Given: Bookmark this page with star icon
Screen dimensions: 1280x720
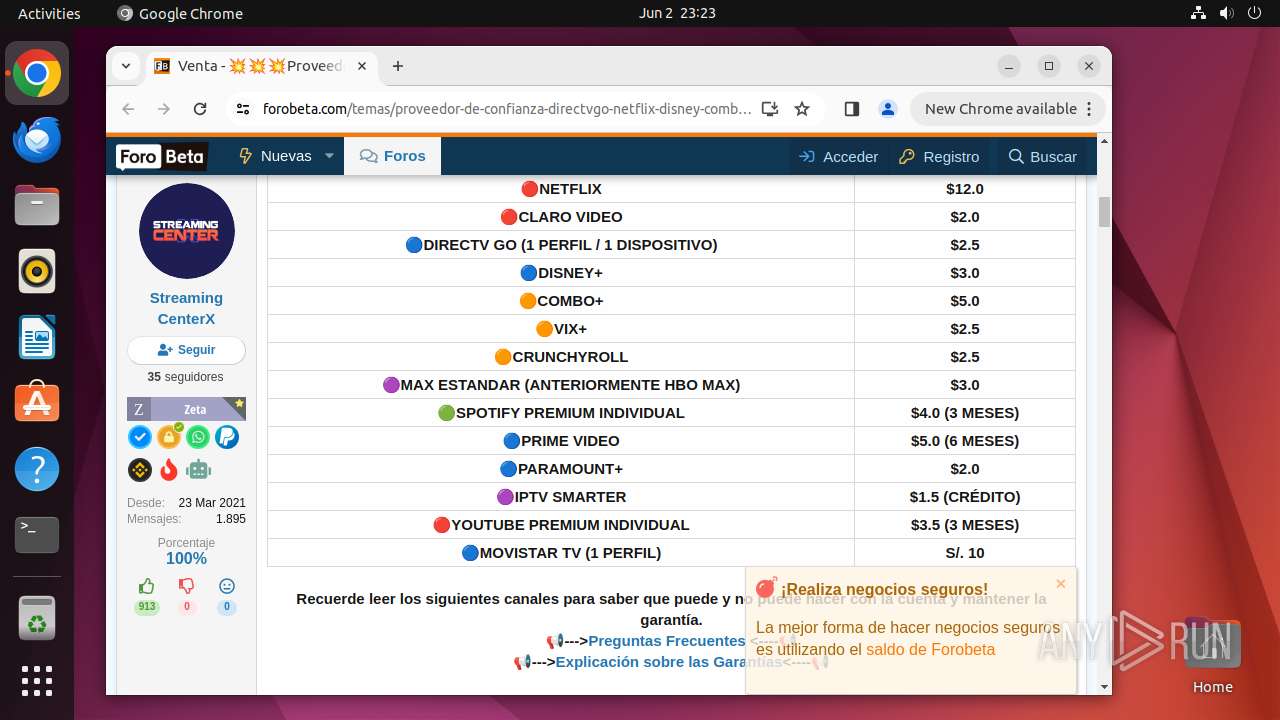Looking at the screenshot, I should pyautogui.click(x=802, y=109).
